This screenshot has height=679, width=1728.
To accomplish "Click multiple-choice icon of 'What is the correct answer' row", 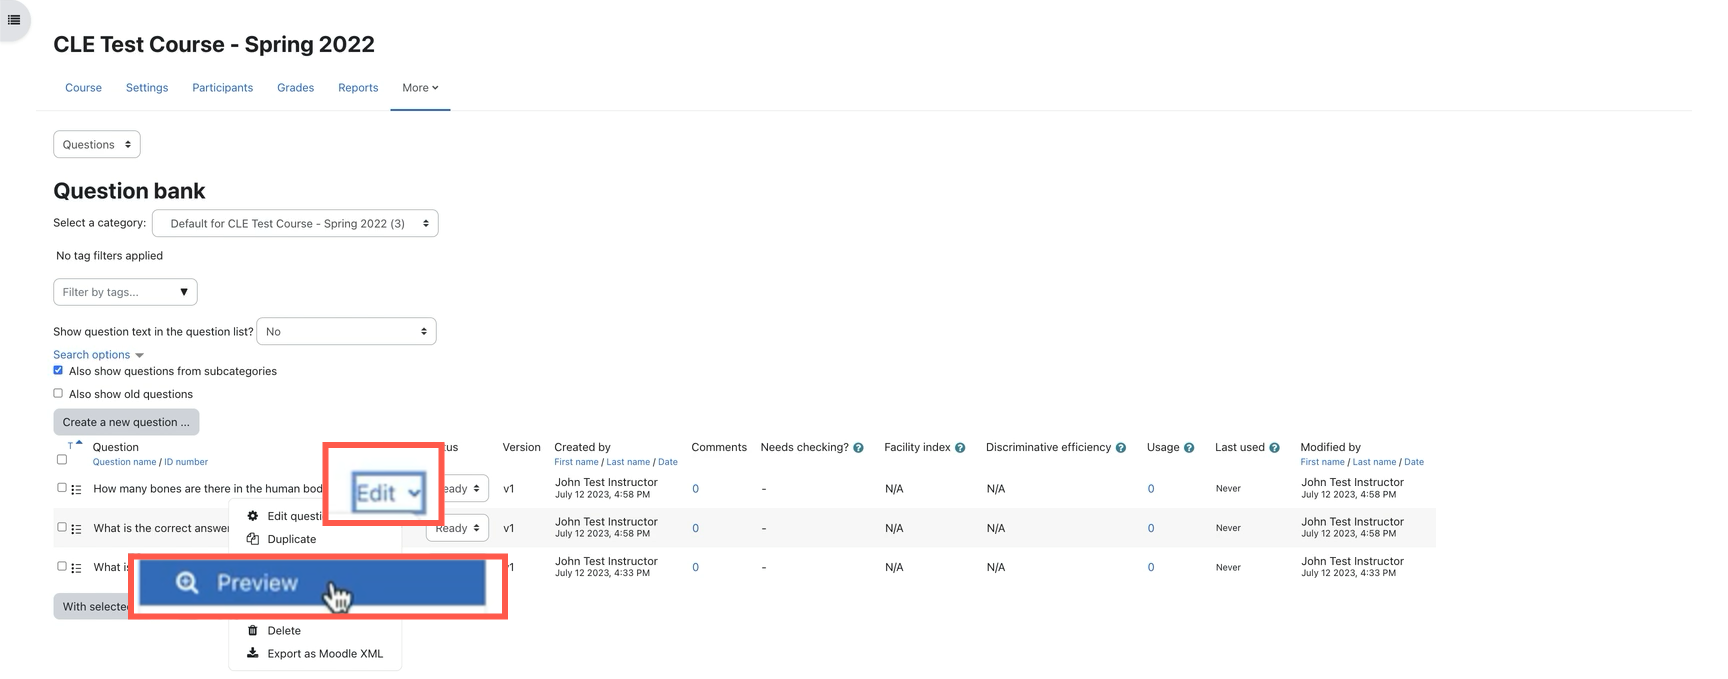I will click(x=76, y=529).
